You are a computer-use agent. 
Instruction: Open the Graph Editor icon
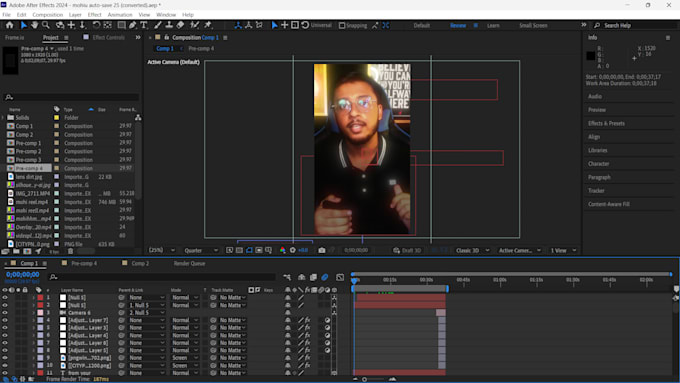[340, 277]
